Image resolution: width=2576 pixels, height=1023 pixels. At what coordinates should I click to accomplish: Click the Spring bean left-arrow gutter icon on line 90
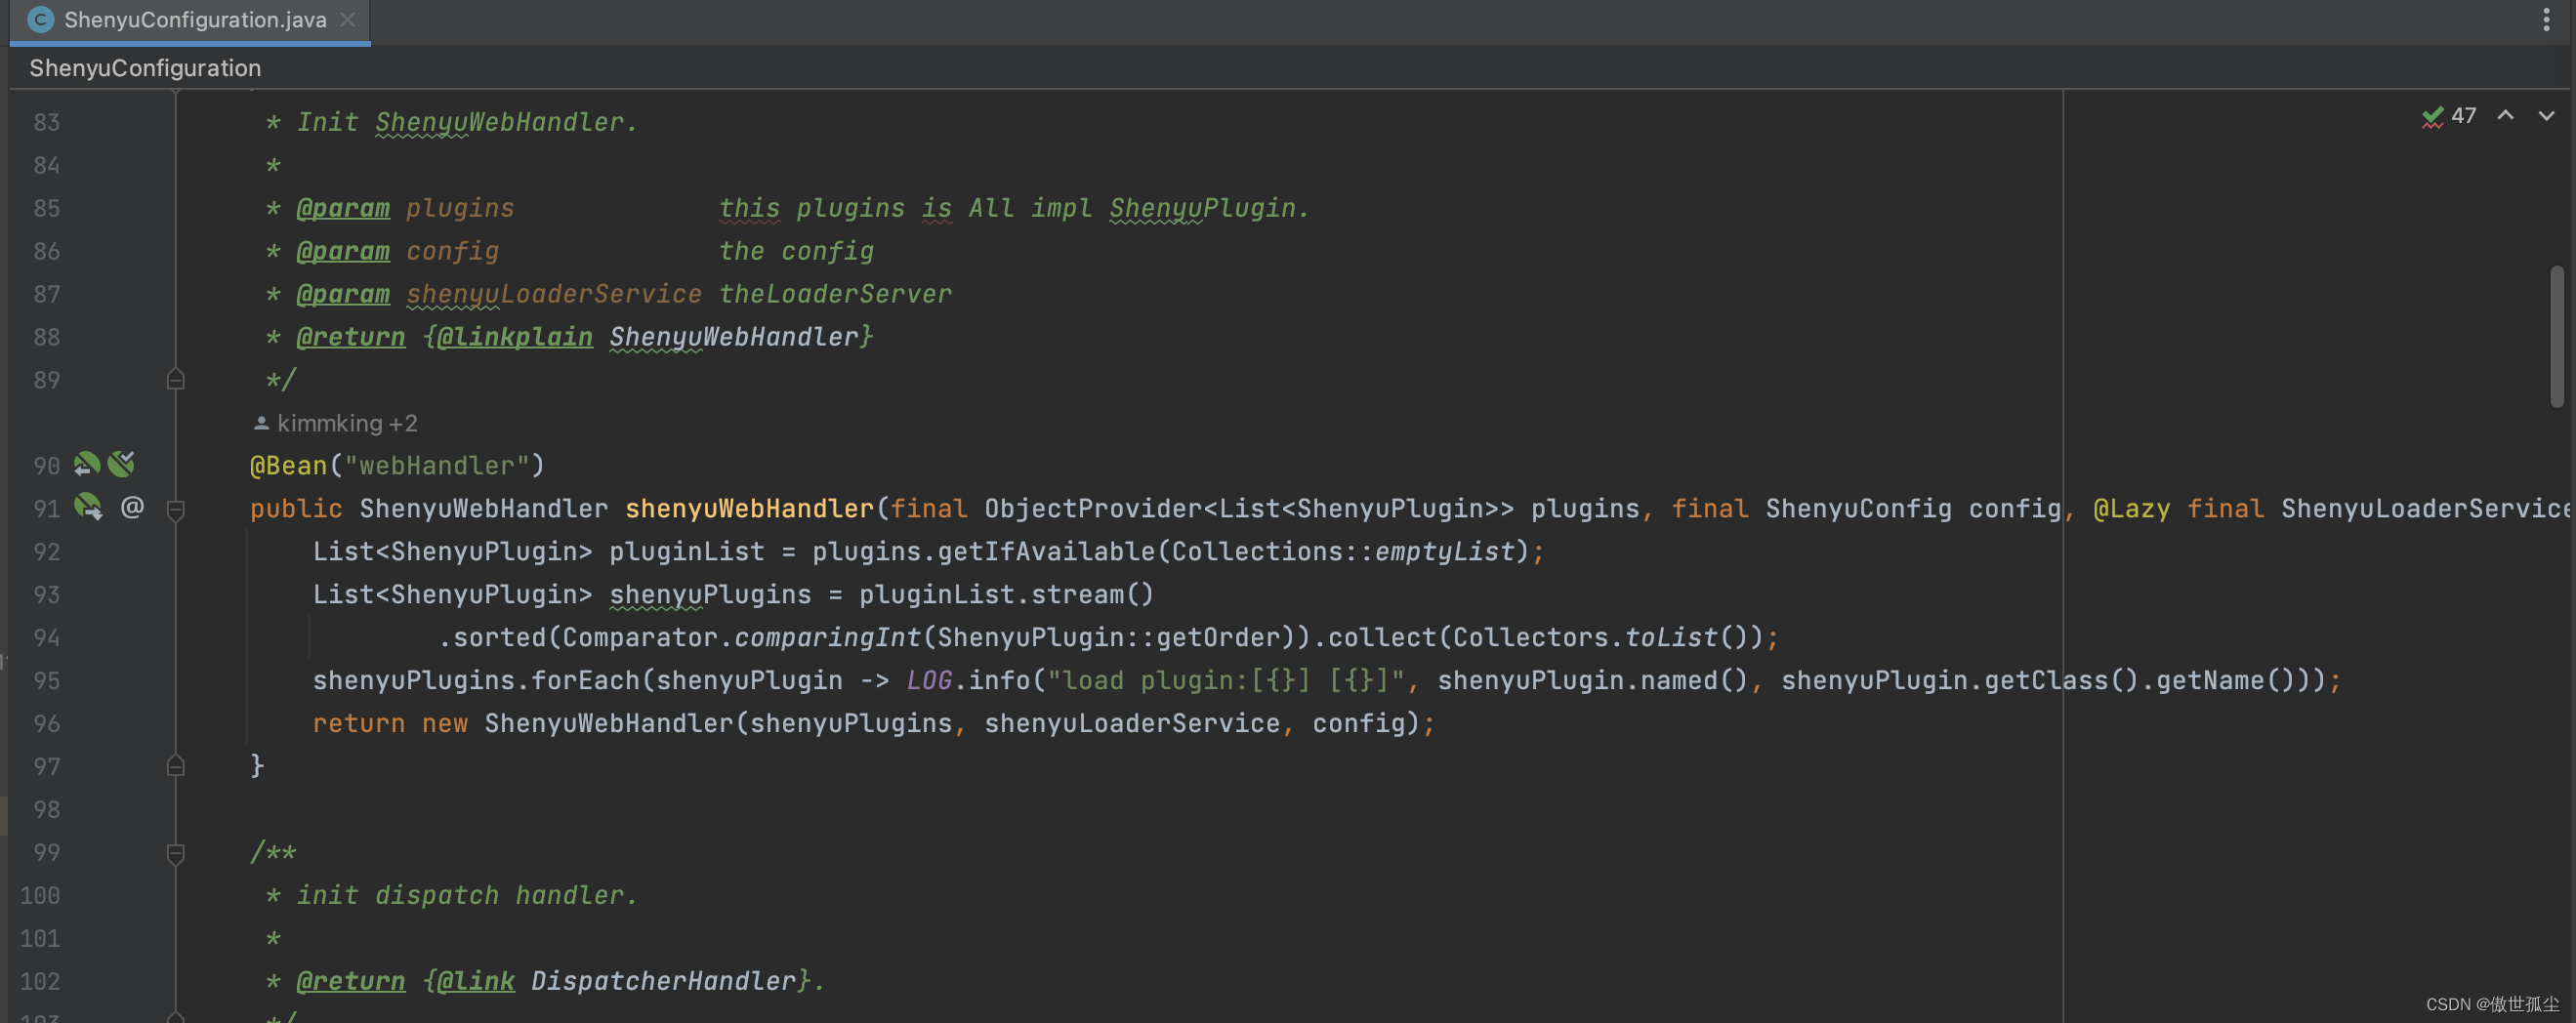pos(87,465)
